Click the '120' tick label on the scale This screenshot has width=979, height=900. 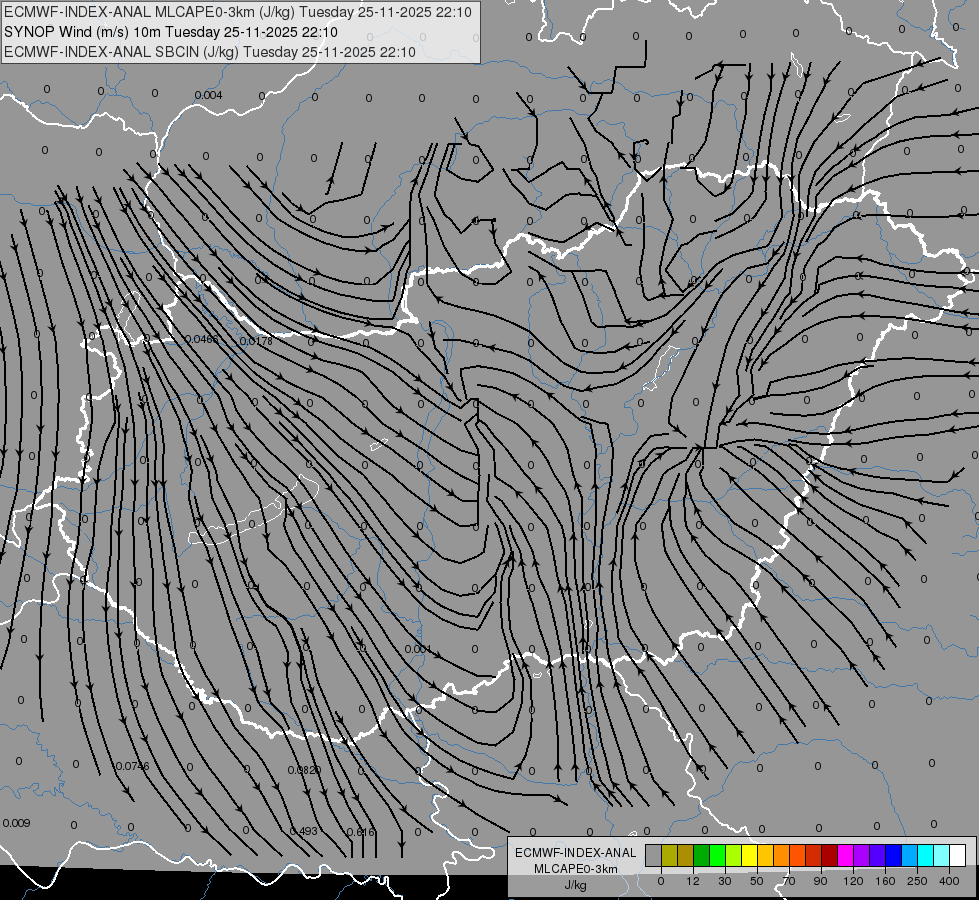[x=853, y=881]
